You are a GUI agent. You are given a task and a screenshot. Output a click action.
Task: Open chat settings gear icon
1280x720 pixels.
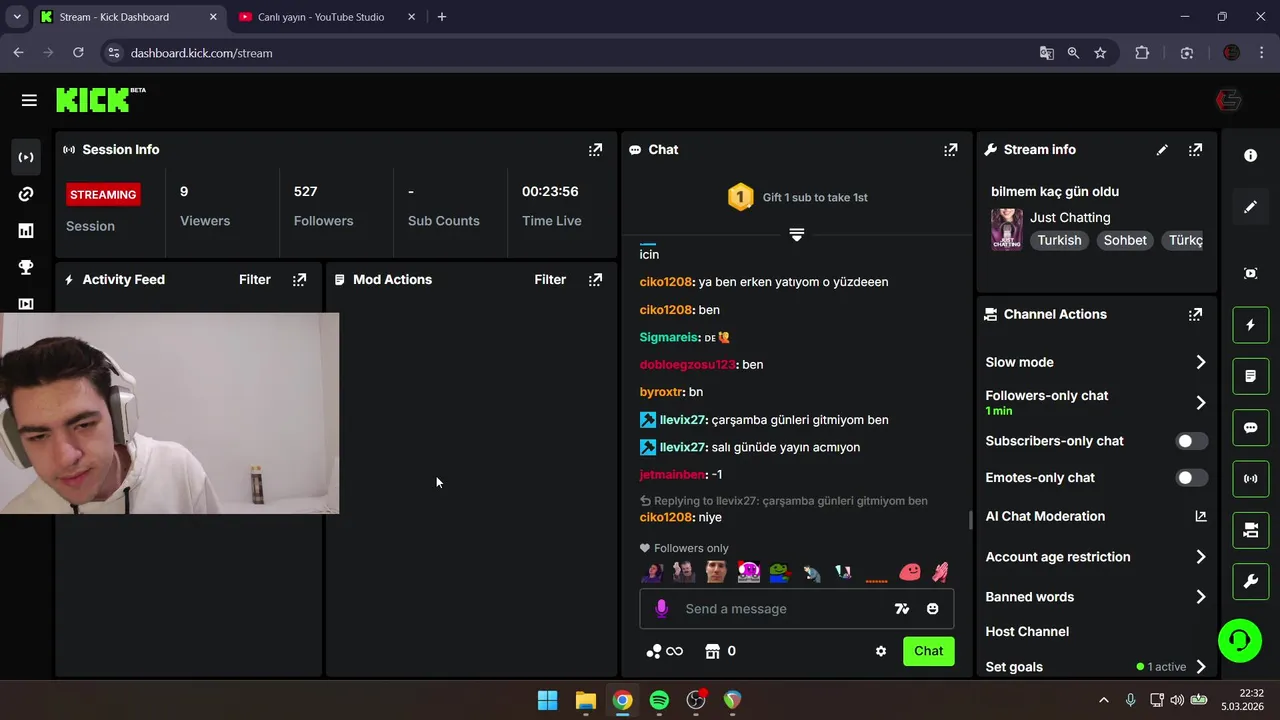[x=881, y=651]
